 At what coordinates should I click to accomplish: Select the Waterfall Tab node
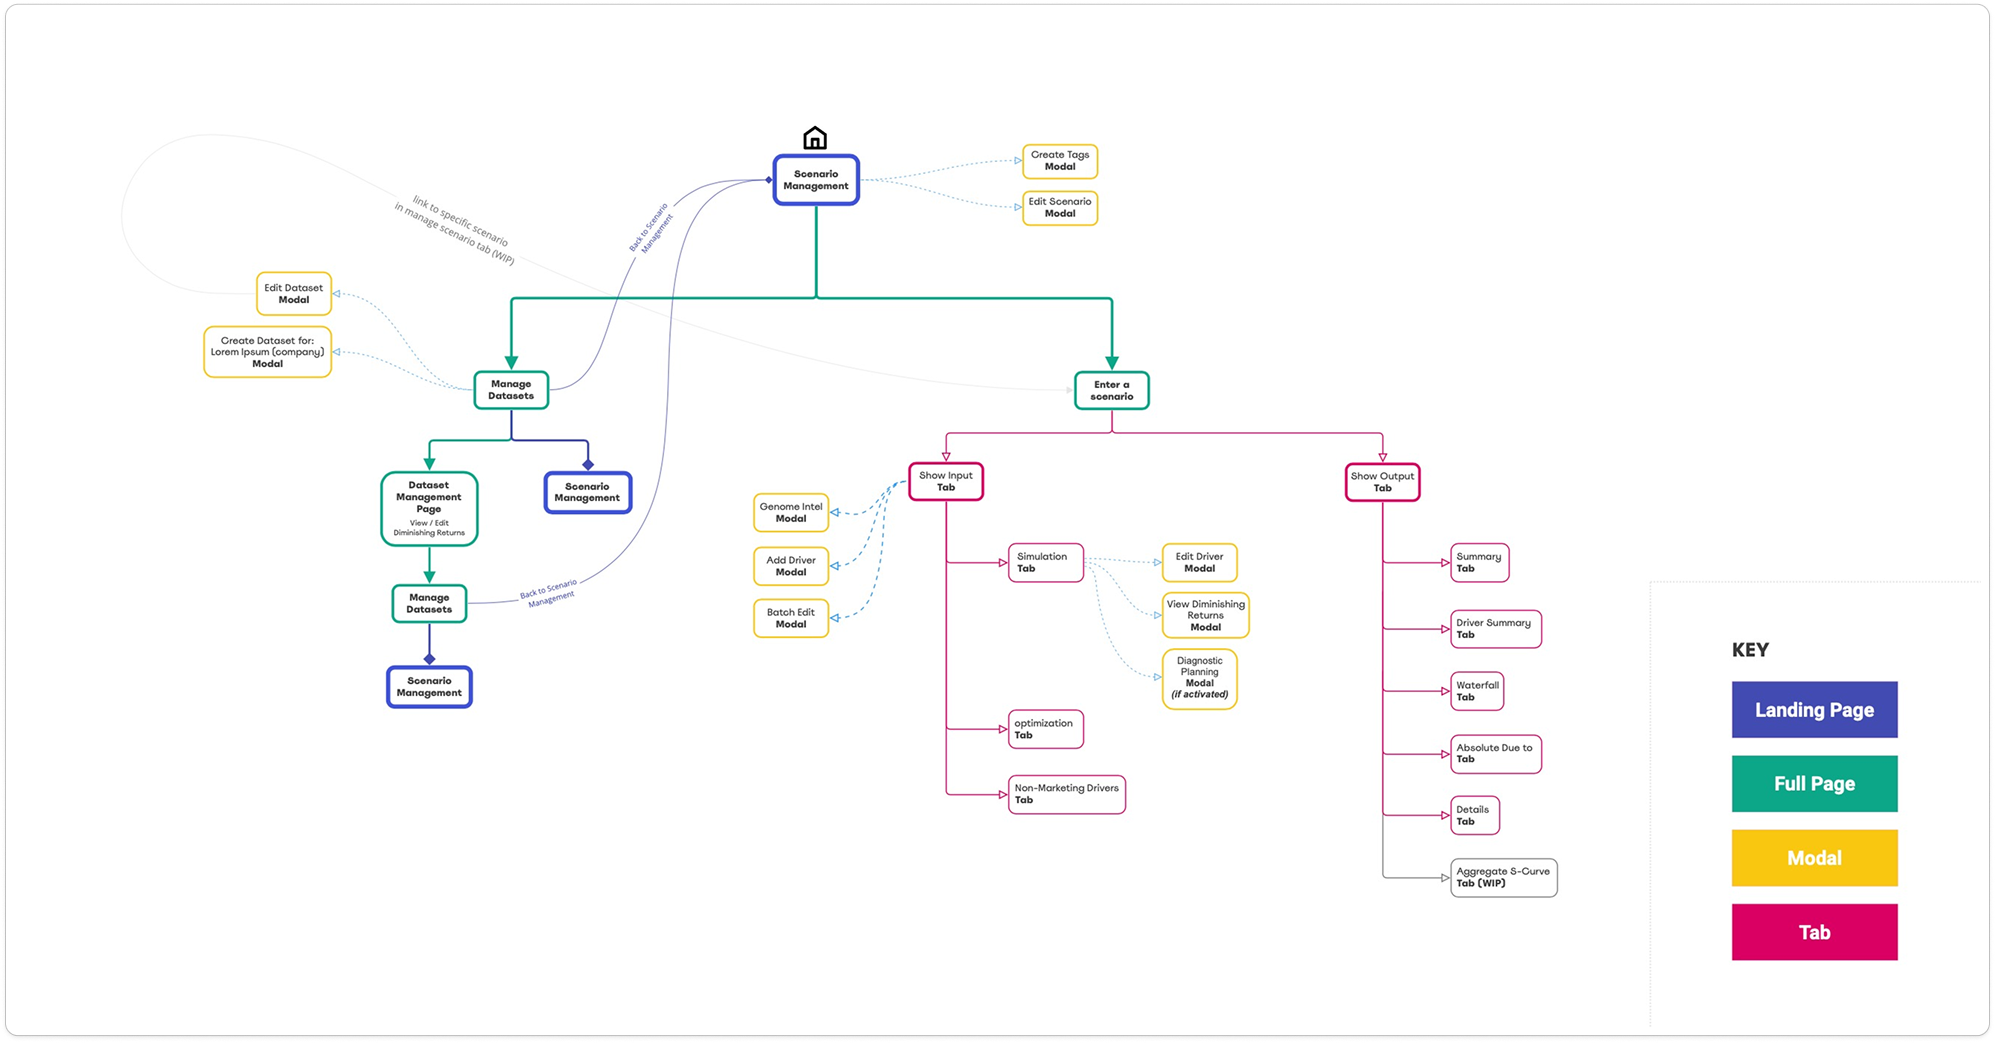[1477, 691]
